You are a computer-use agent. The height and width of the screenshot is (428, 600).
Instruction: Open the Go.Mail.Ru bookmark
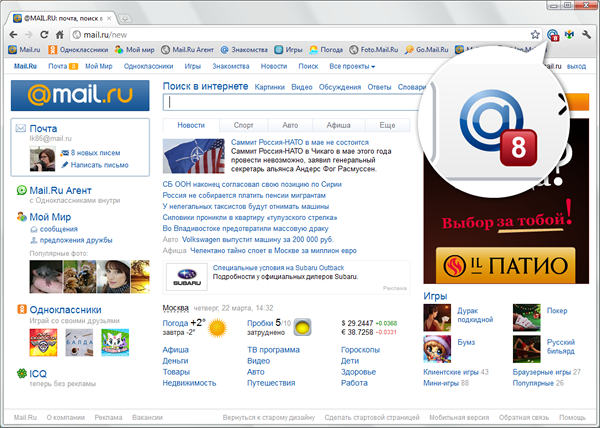[x=427, y=50]
